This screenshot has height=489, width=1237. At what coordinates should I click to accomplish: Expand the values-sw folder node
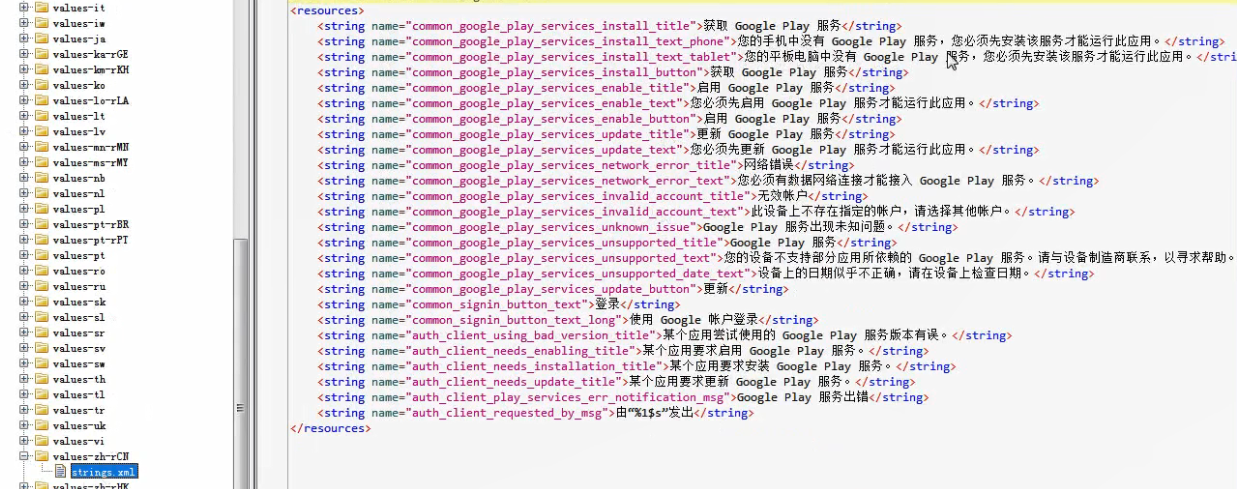(24, 364)
